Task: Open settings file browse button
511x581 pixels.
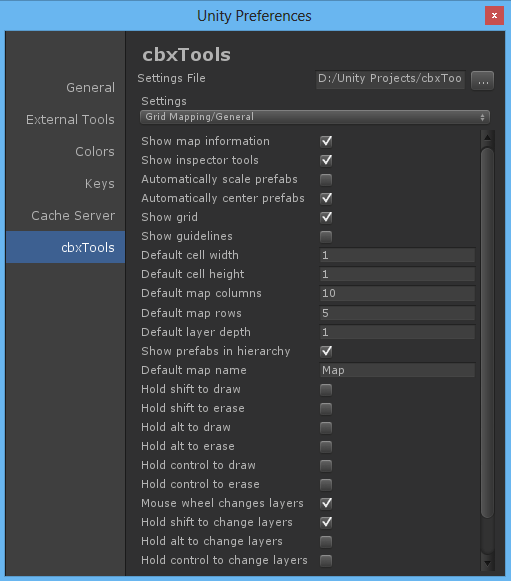Action: click(482, 80)
